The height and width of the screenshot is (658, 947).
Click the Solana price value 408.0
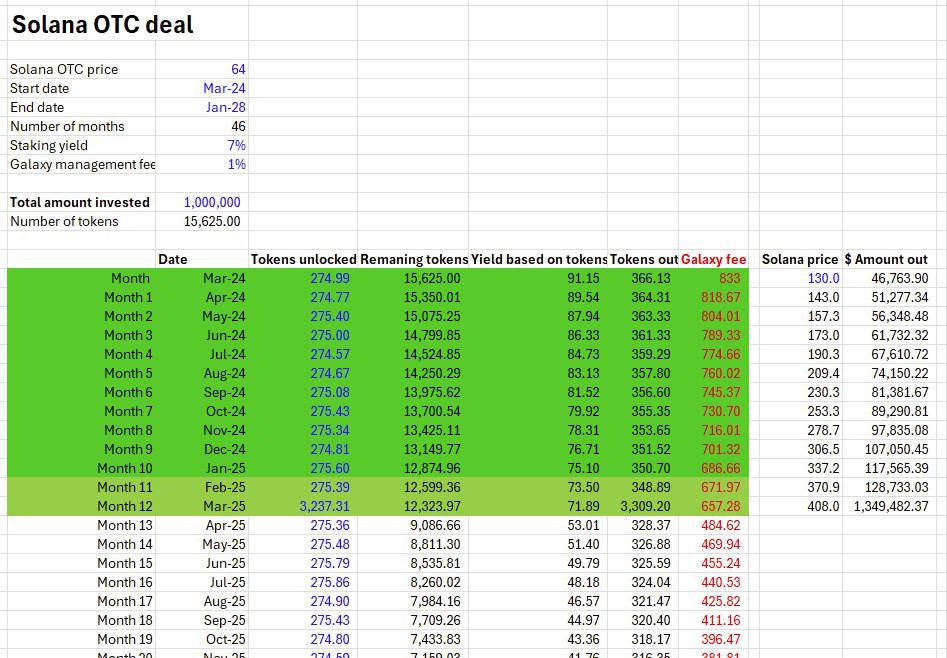coord(823,507)
